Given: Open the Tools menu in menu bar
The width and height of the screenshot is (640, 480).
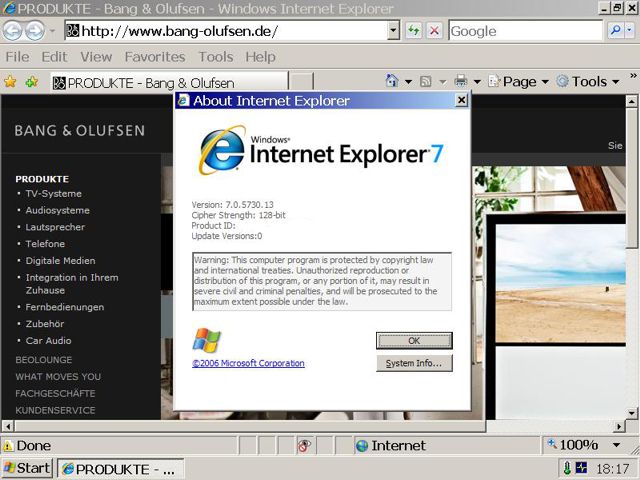Looking at the screenshot, I should point(216,57).
